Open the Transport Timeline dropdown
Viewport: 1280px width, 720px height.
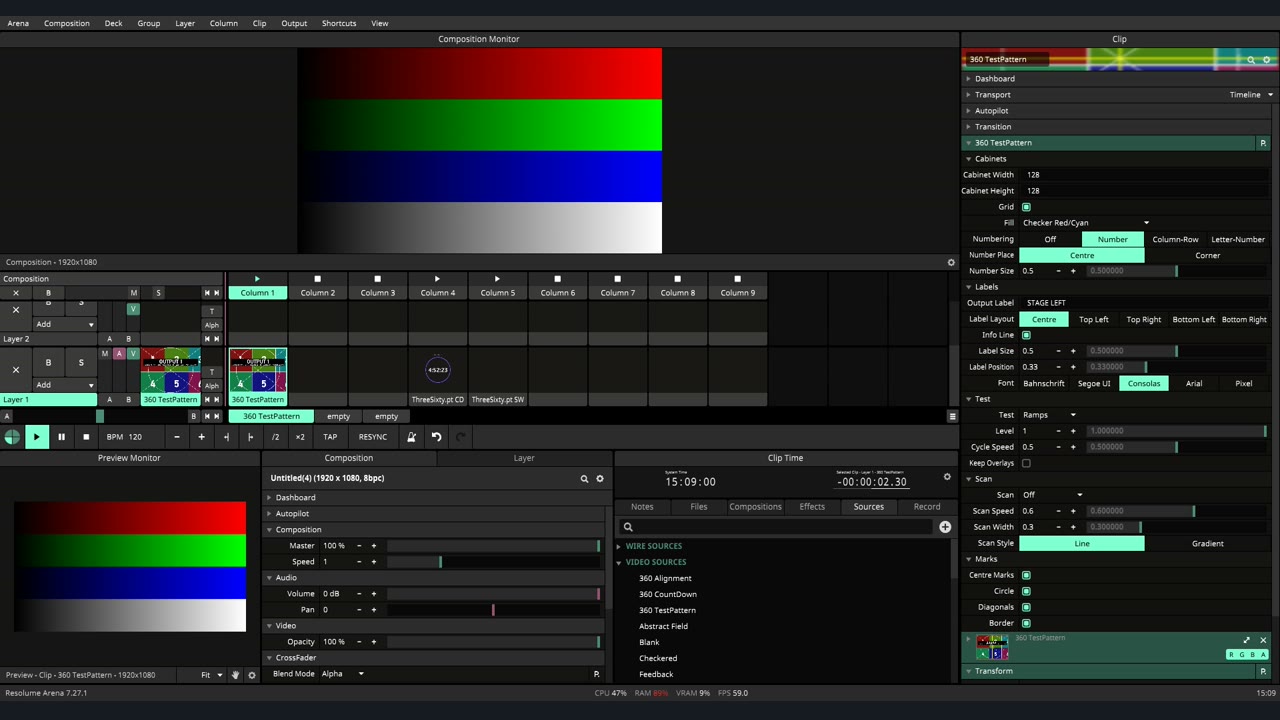click(x=1251, y=95)
